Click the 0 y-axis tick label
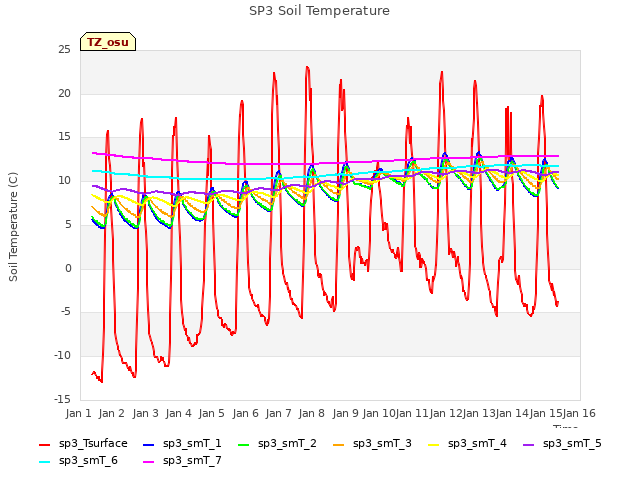This screenshot has height=480, width=640. pyautogui.click(x=68, y=268)
